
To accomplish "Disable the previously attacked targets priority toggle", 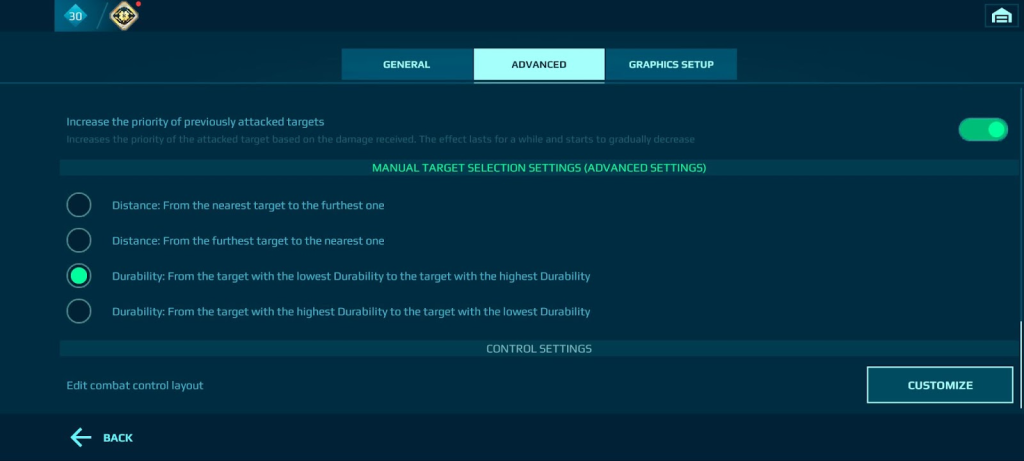I will pyautogui.click(x=982, y=129).
